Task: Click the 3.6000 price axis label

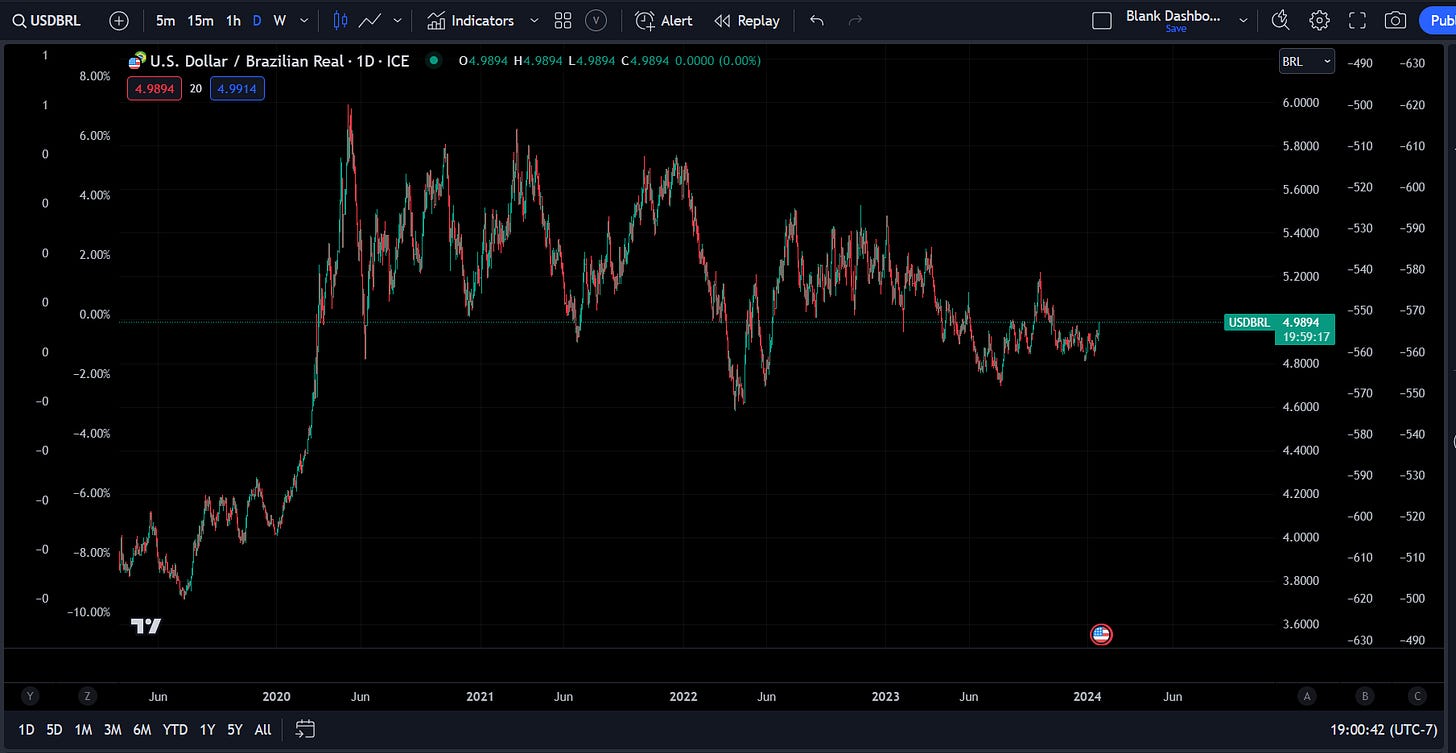Action: tap(1300, 624)
